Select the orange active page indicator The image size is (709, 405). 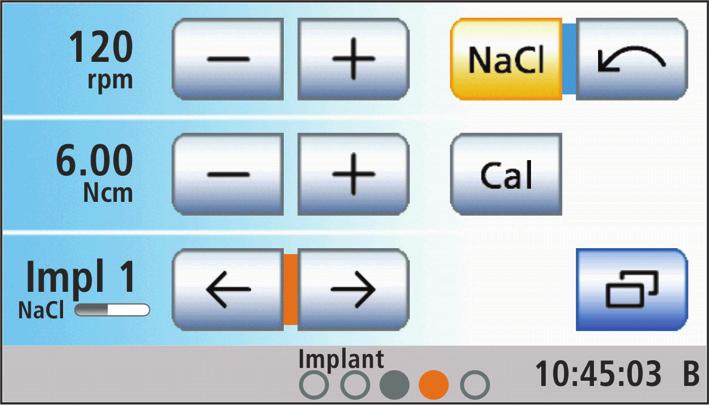pyautogui.click(x=434, y=385)
